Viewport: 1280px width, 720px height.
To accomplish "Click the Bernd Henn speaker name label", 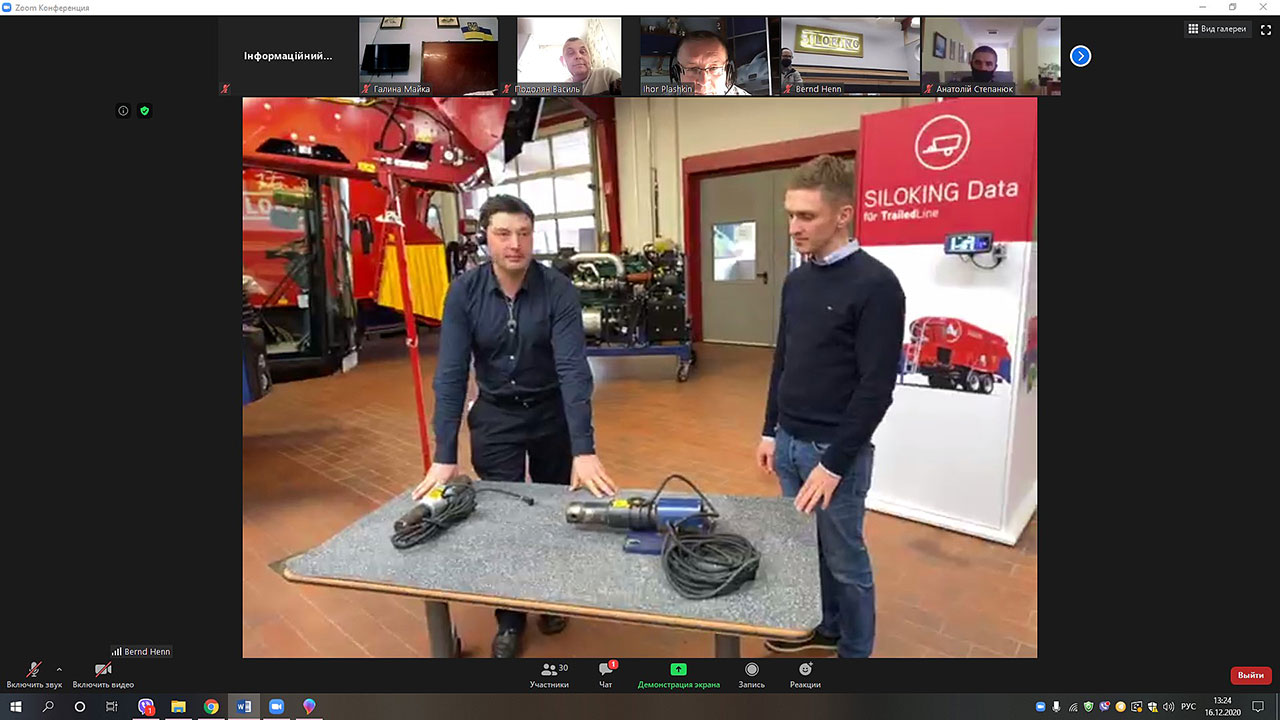I will 141,651.
